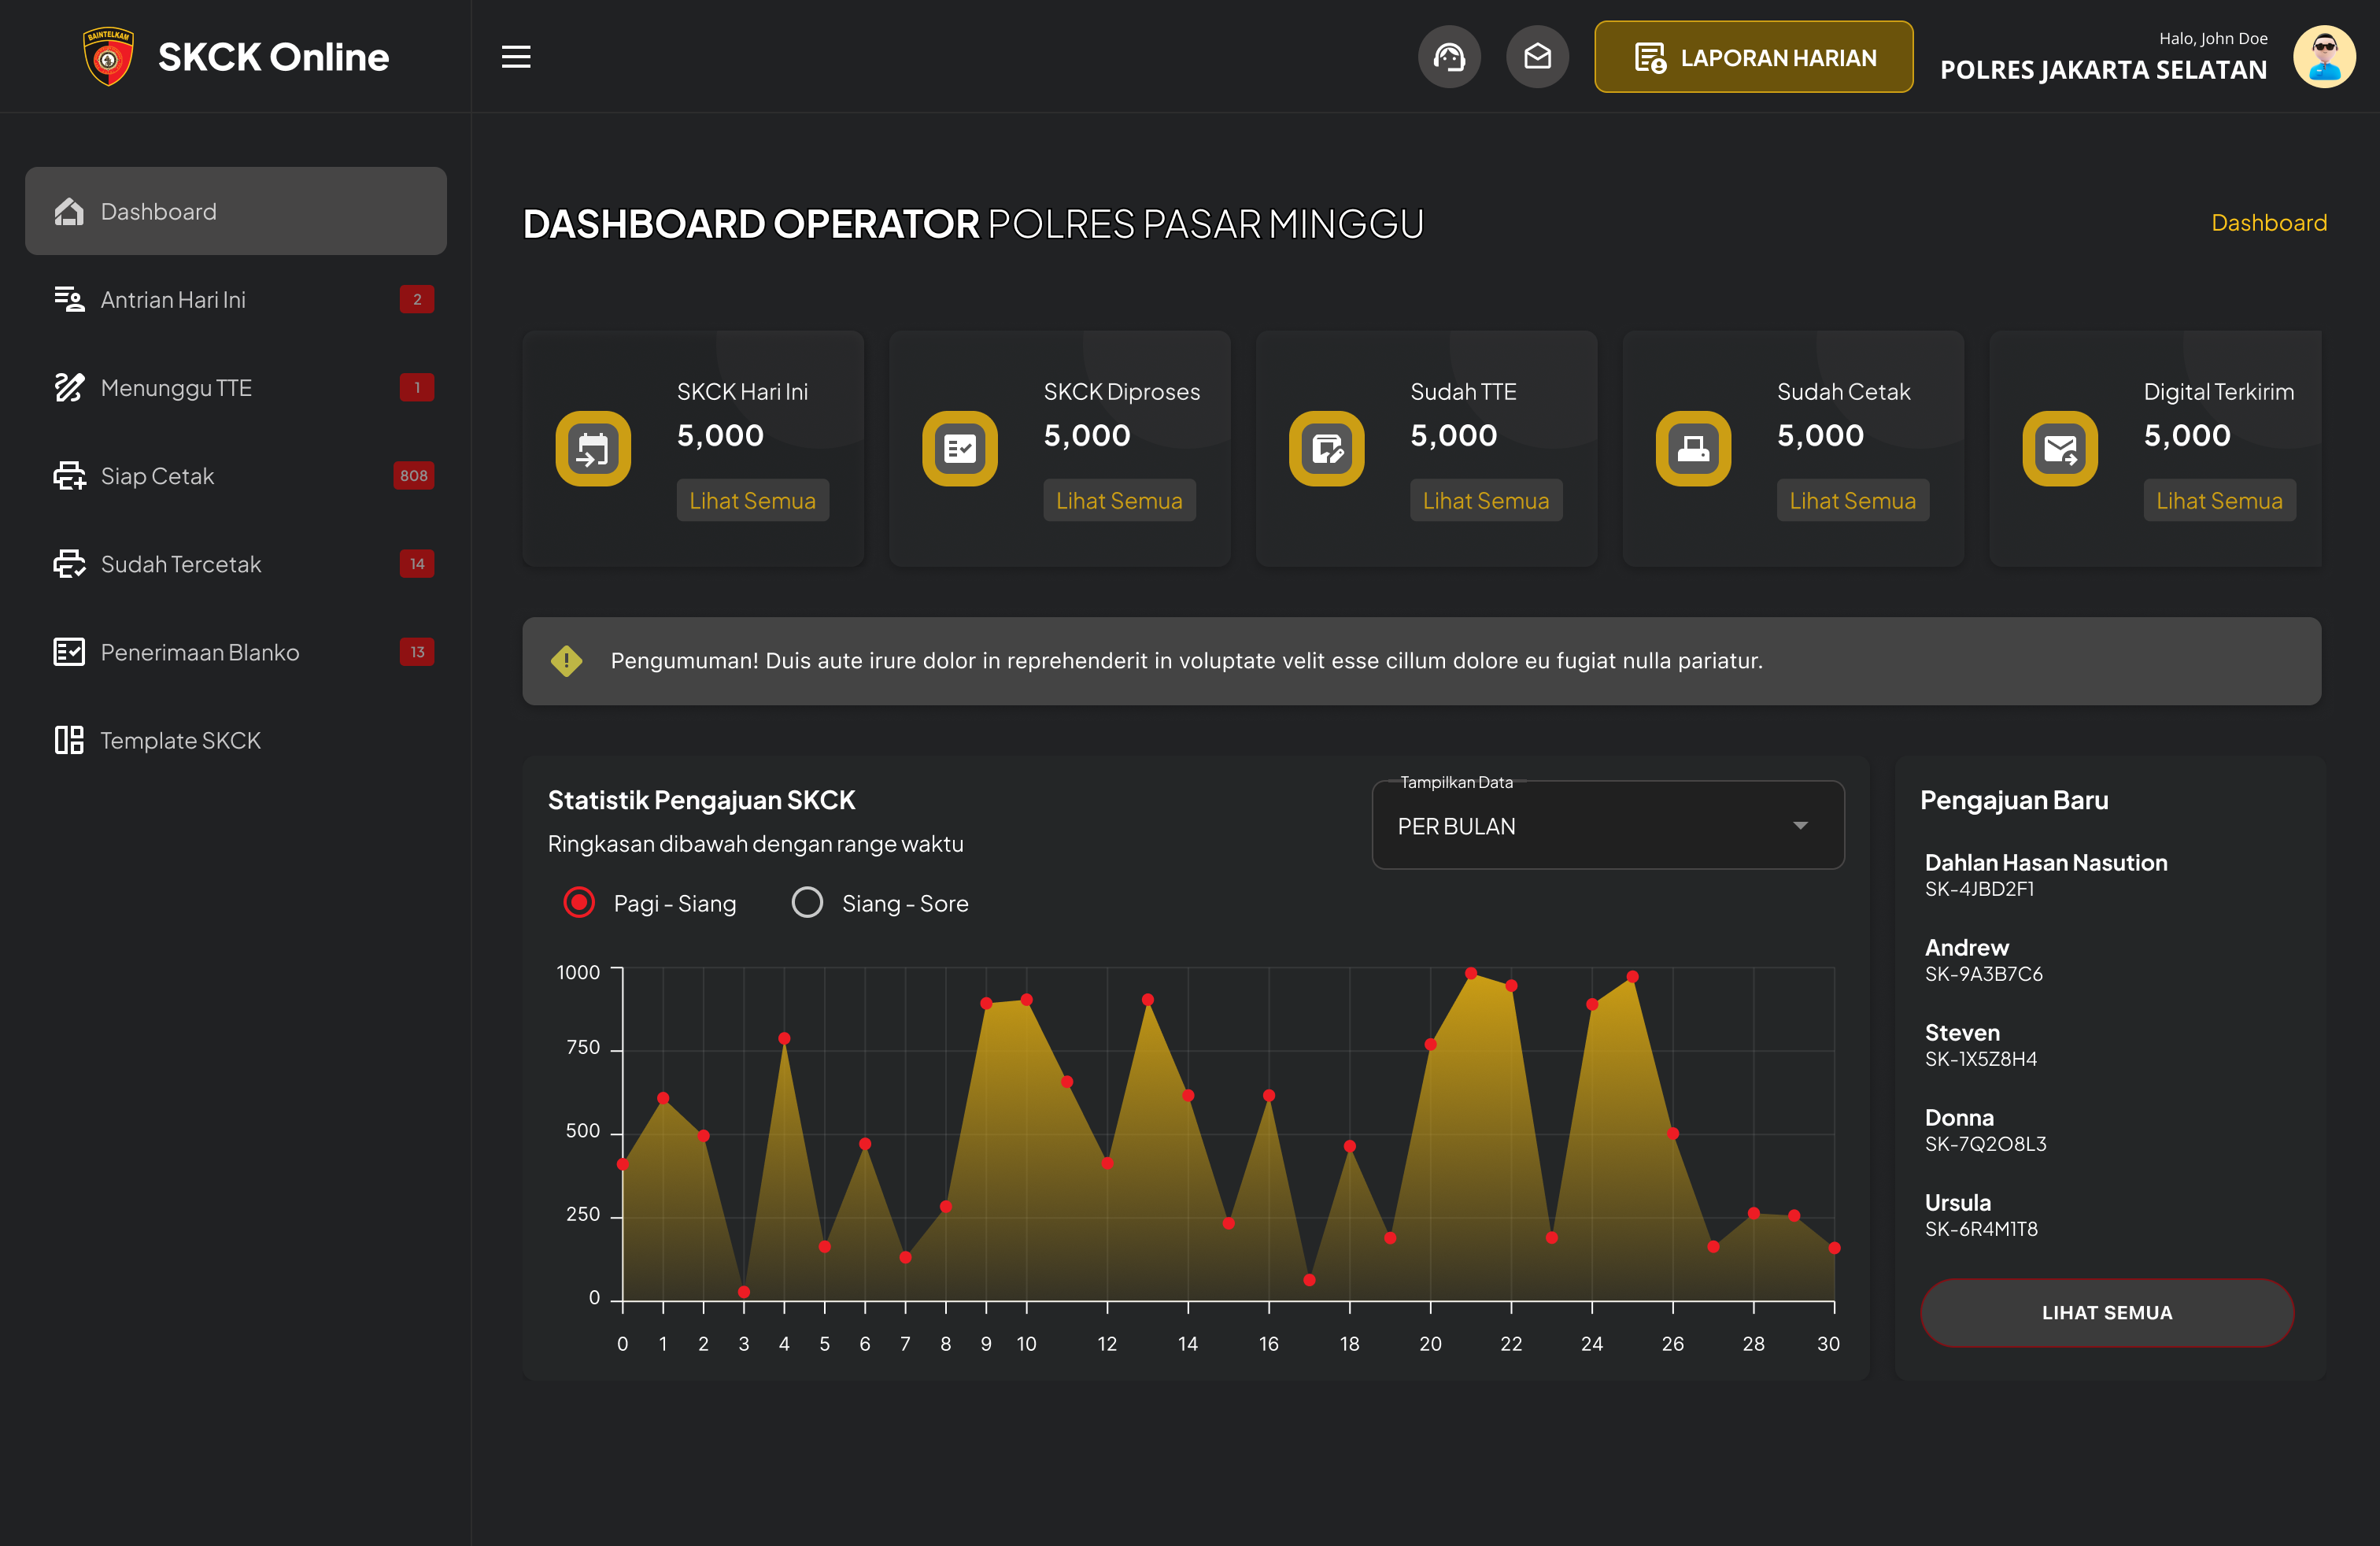
Task: Click the Sudah Cetak printer icon
Action: tap(1693, 448)
